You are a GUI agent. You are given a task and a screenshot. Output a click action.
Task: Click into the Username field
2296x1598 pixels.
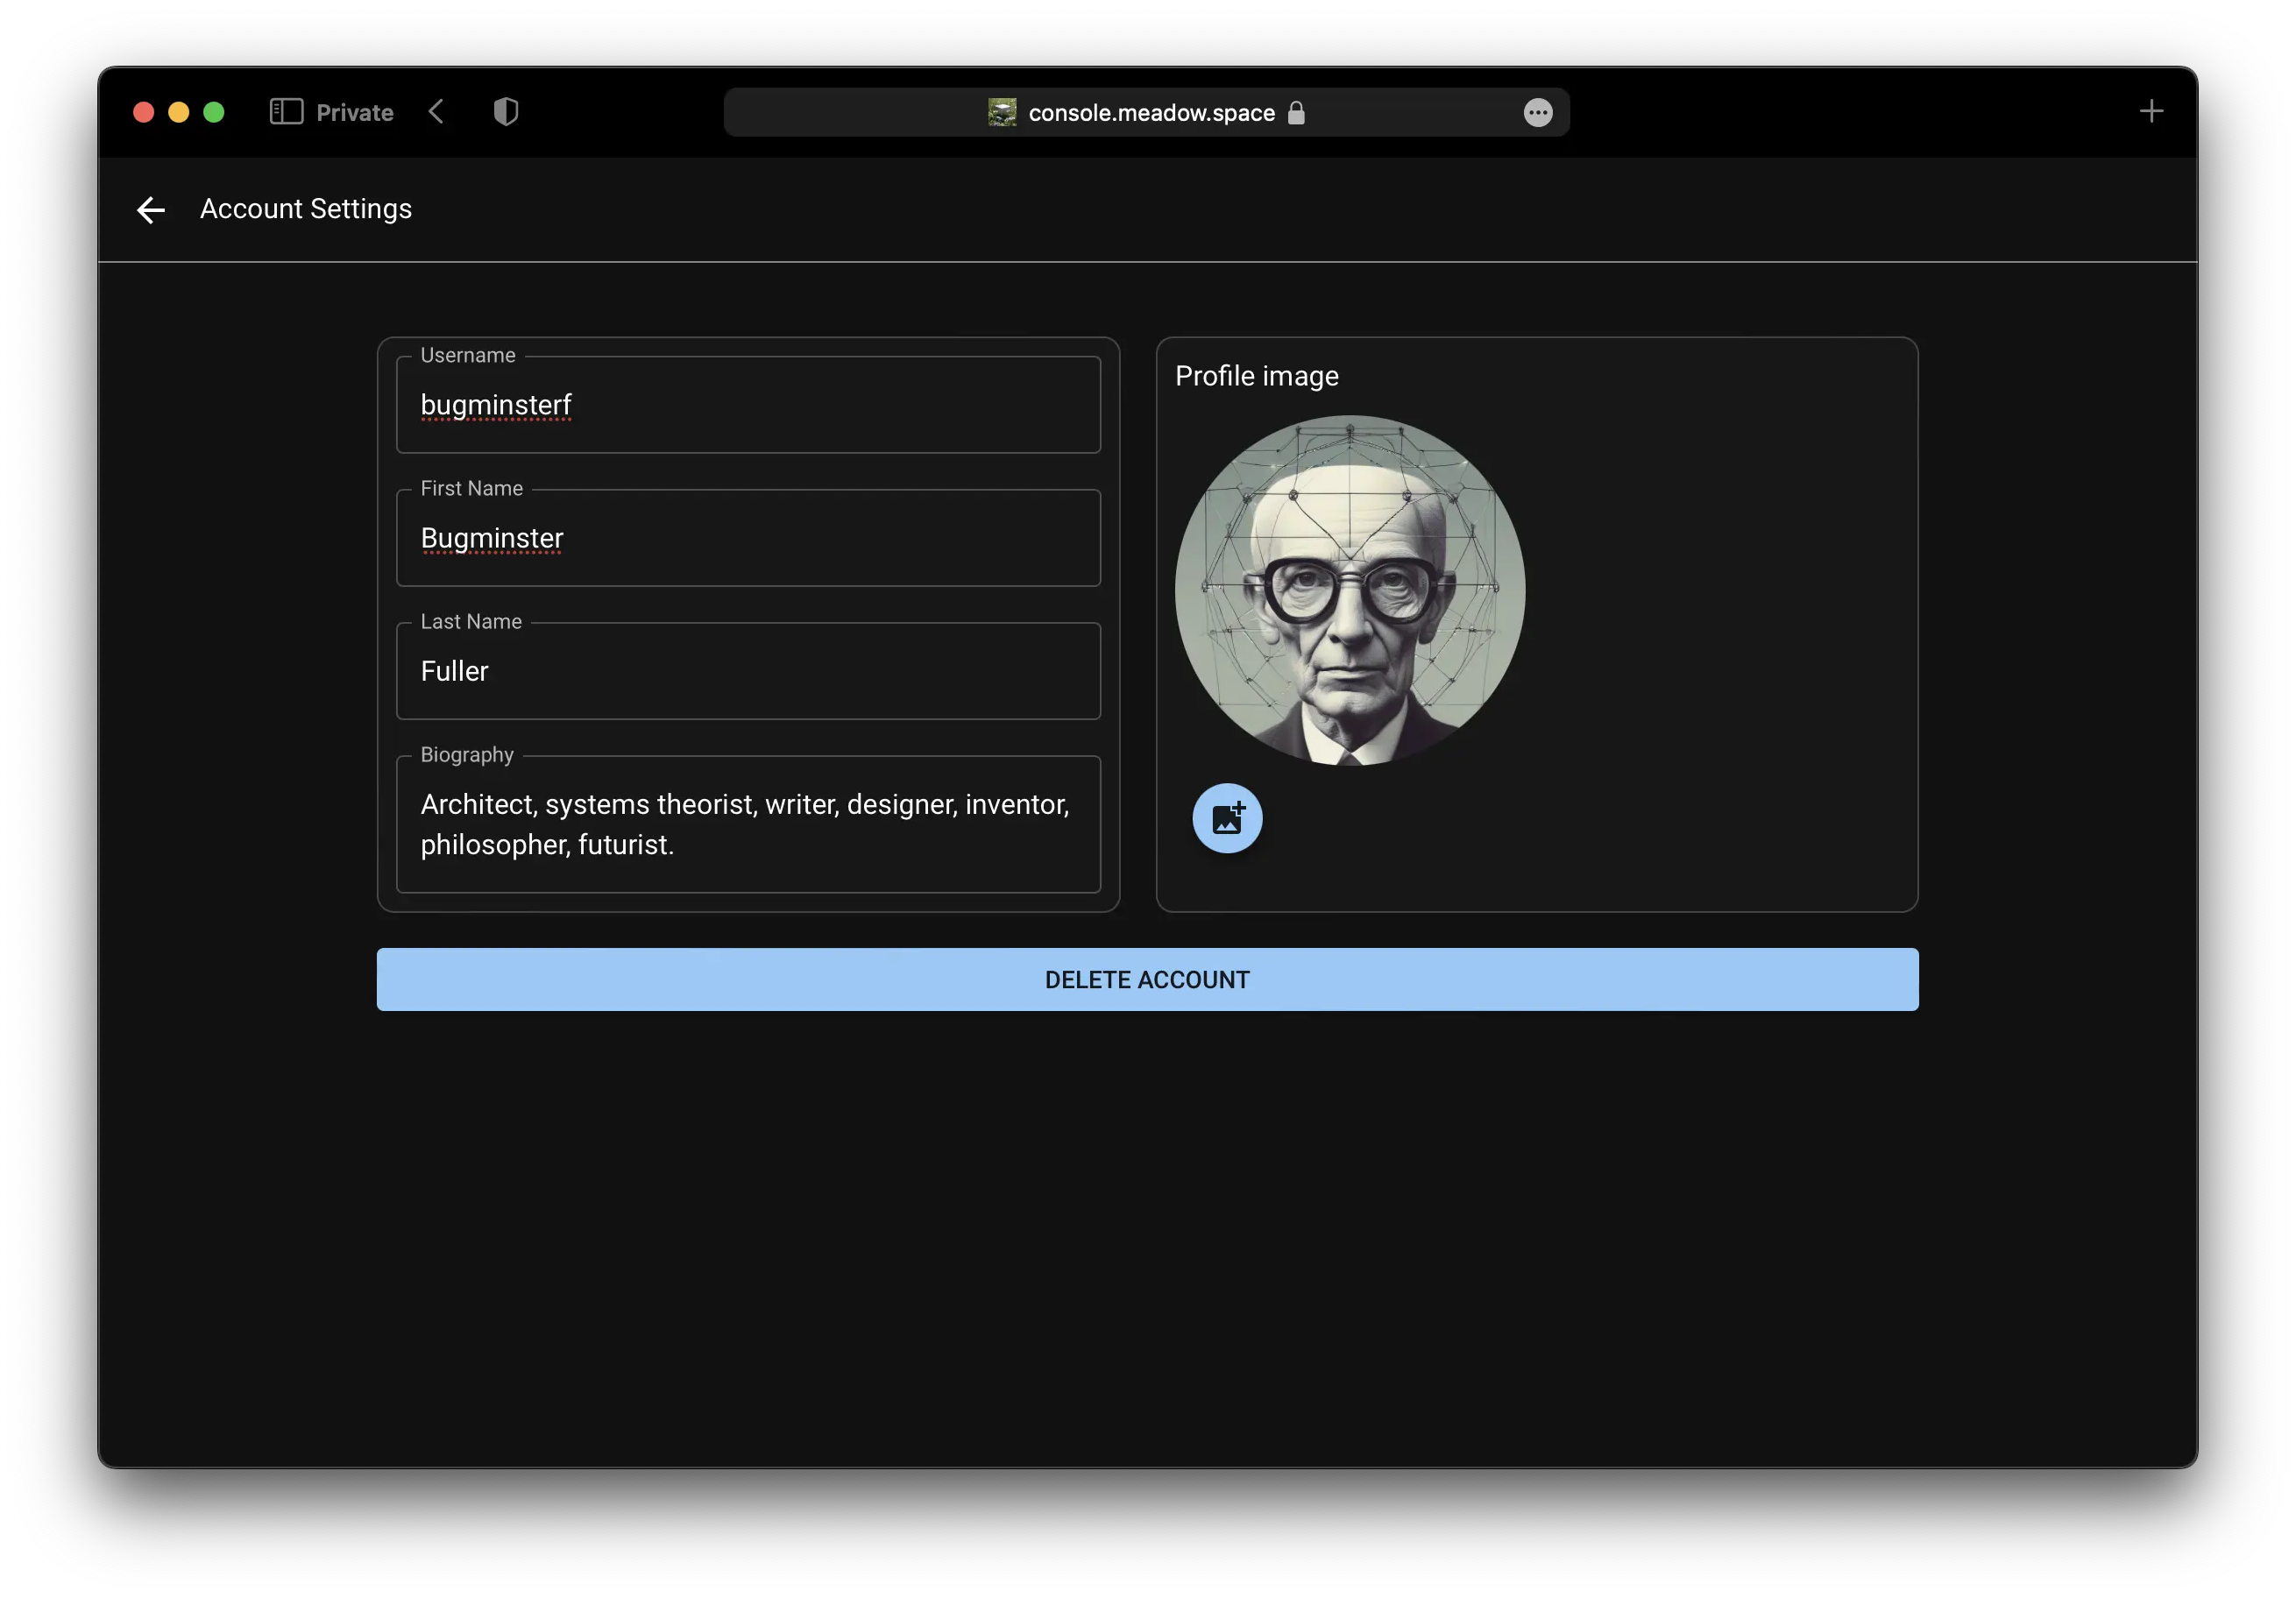[x=748, y=405]
